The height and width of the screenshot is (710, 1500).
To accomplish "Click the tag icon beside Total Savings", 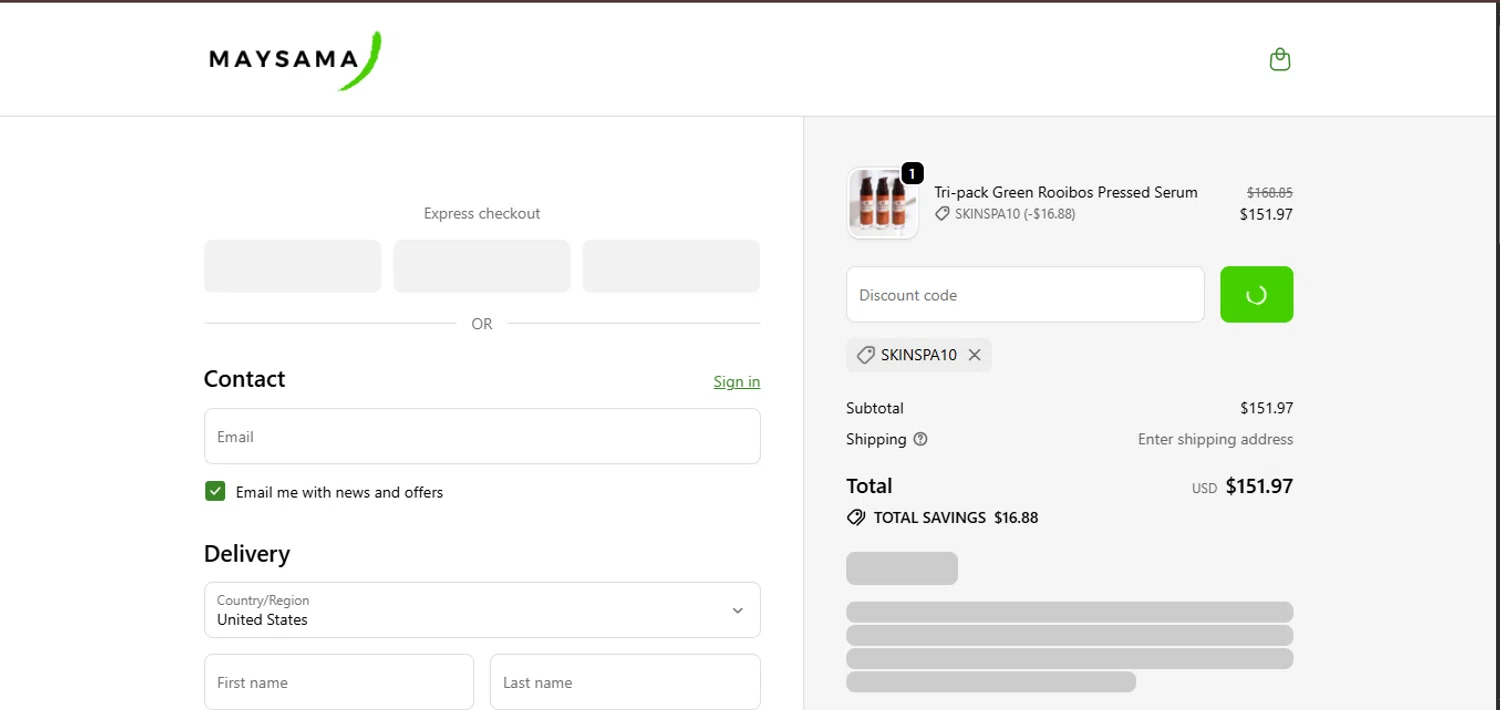I will pos(856,518).
